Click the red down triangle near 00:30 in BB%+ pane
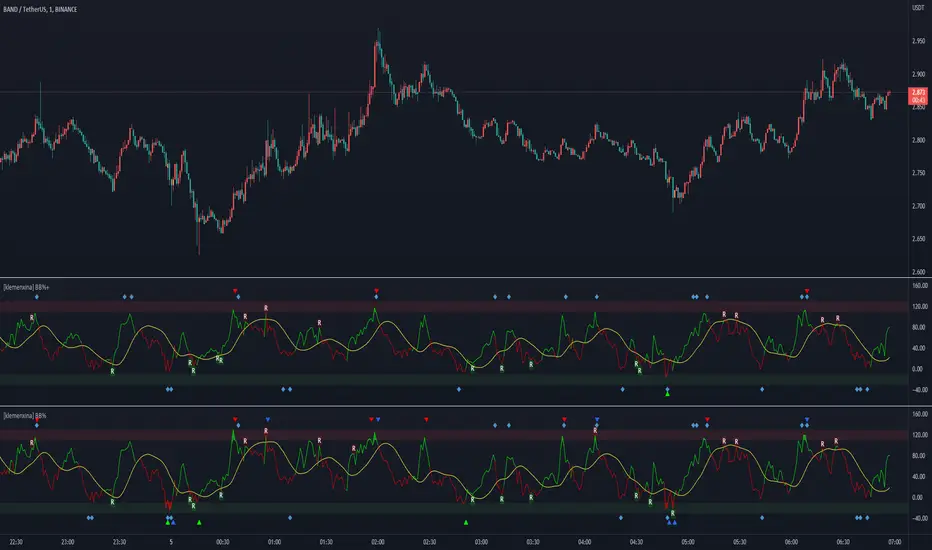 click(236, 291)
